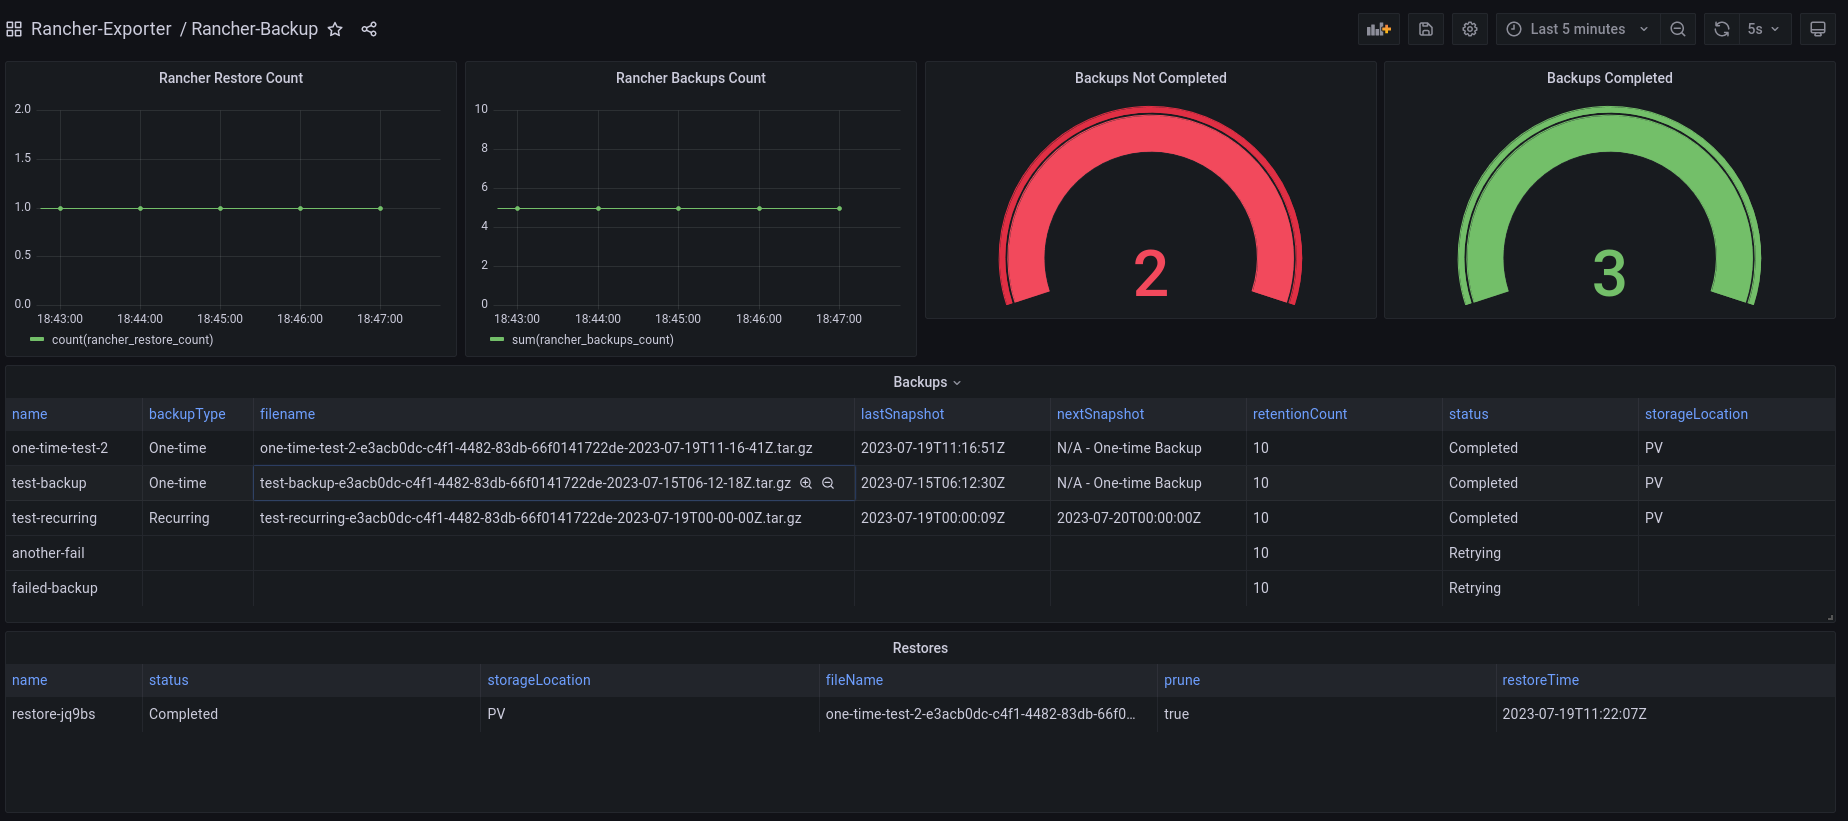Open dashboard settings gear
The image size is (1848, 821).
tap(1470, 29)
